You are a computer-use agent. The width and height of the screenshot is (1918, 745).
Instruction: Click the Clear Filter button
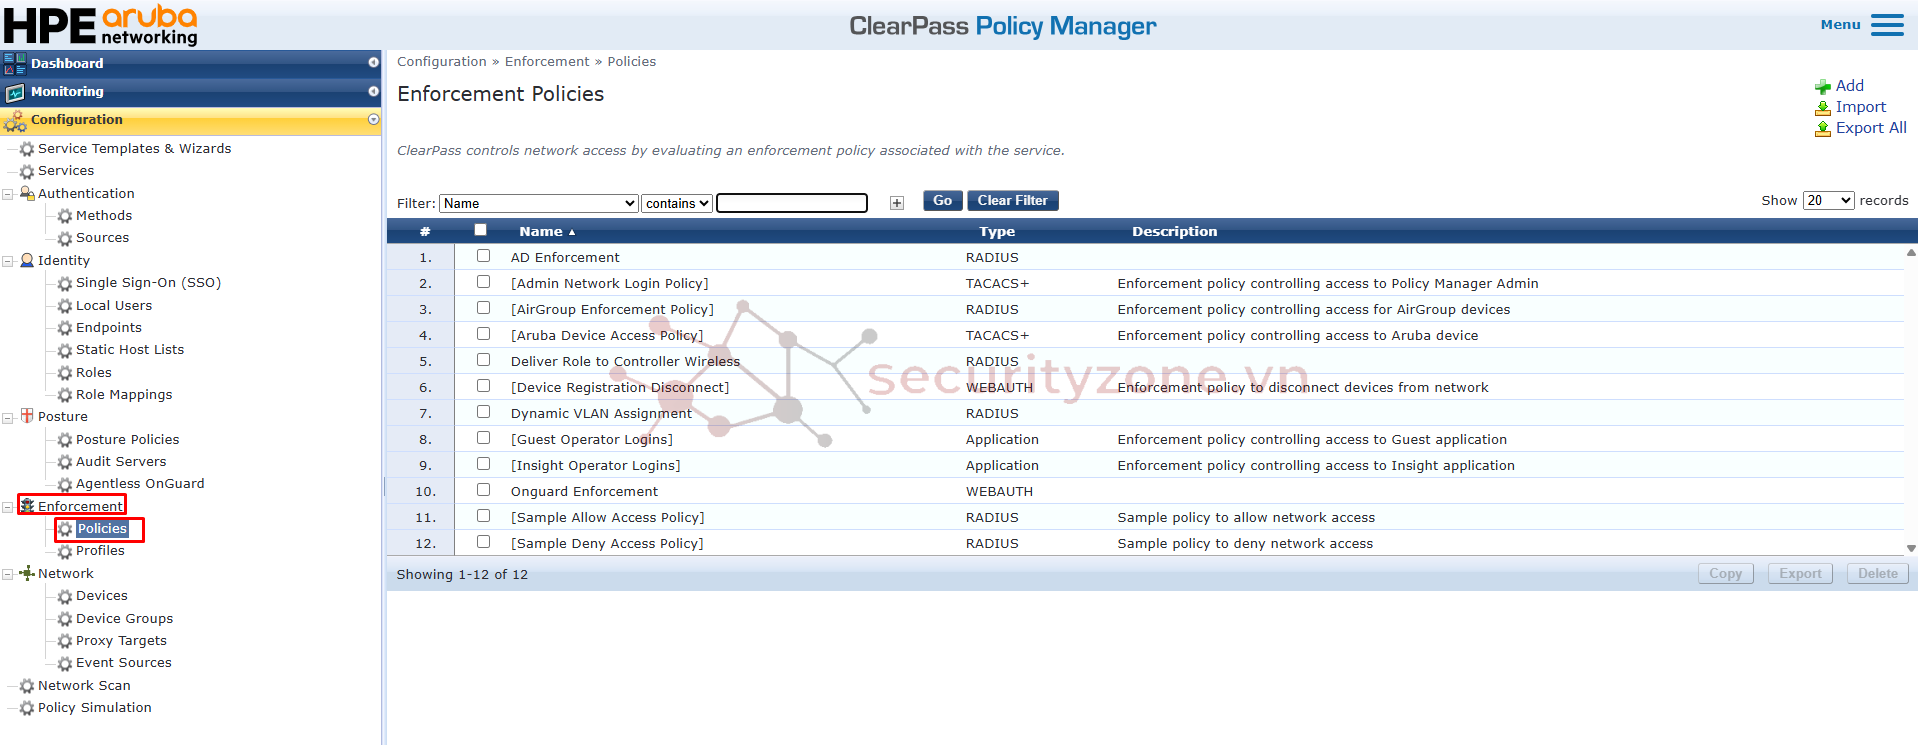click(1013, 201)
